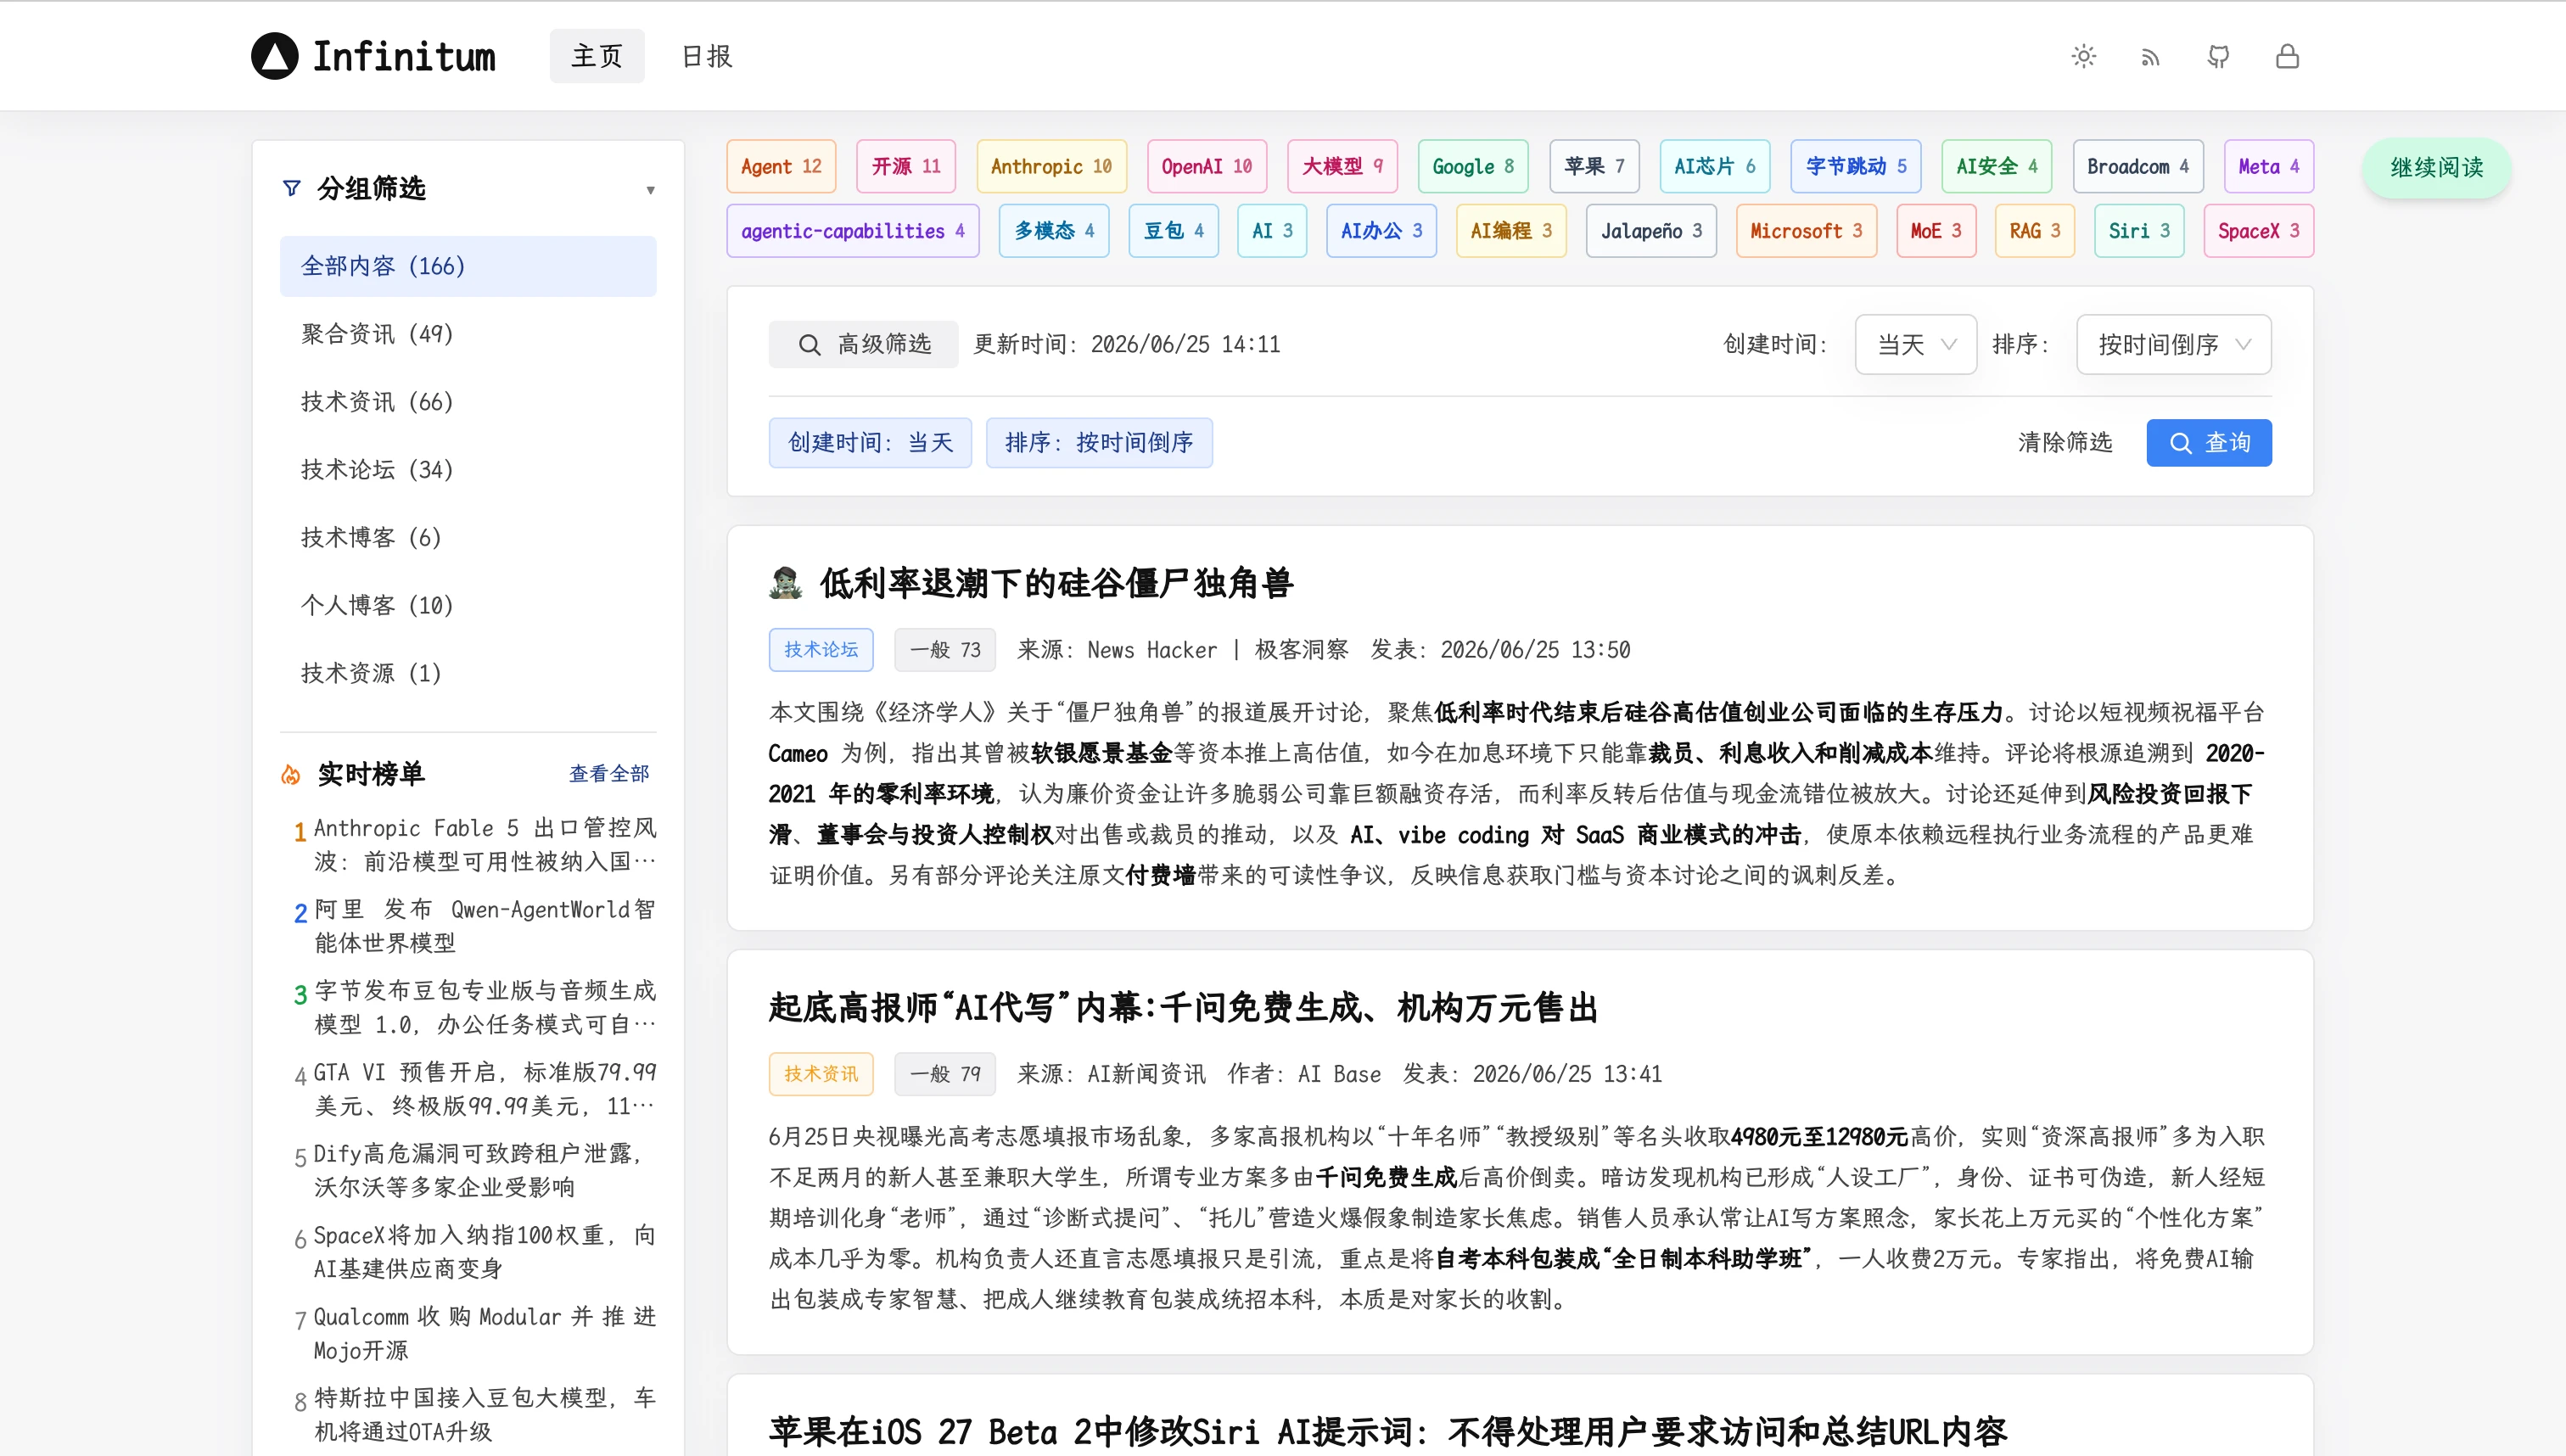The width and height of the screenshot is (2566, 1456).
Task: Select 技术博客 (6) group
Action: pos(468,538)
